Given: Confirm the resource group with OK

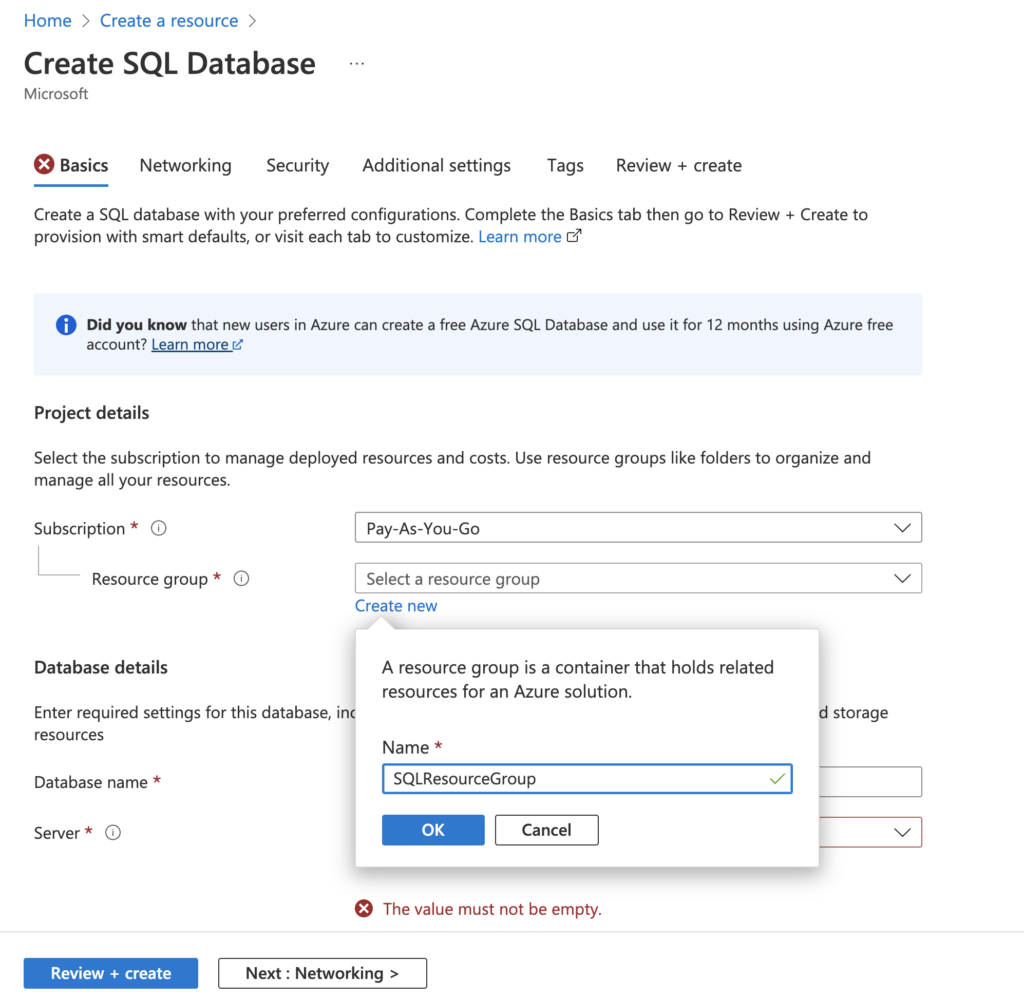Looking at the screenshot, I should pyautogui.click(x=433, y=829).
